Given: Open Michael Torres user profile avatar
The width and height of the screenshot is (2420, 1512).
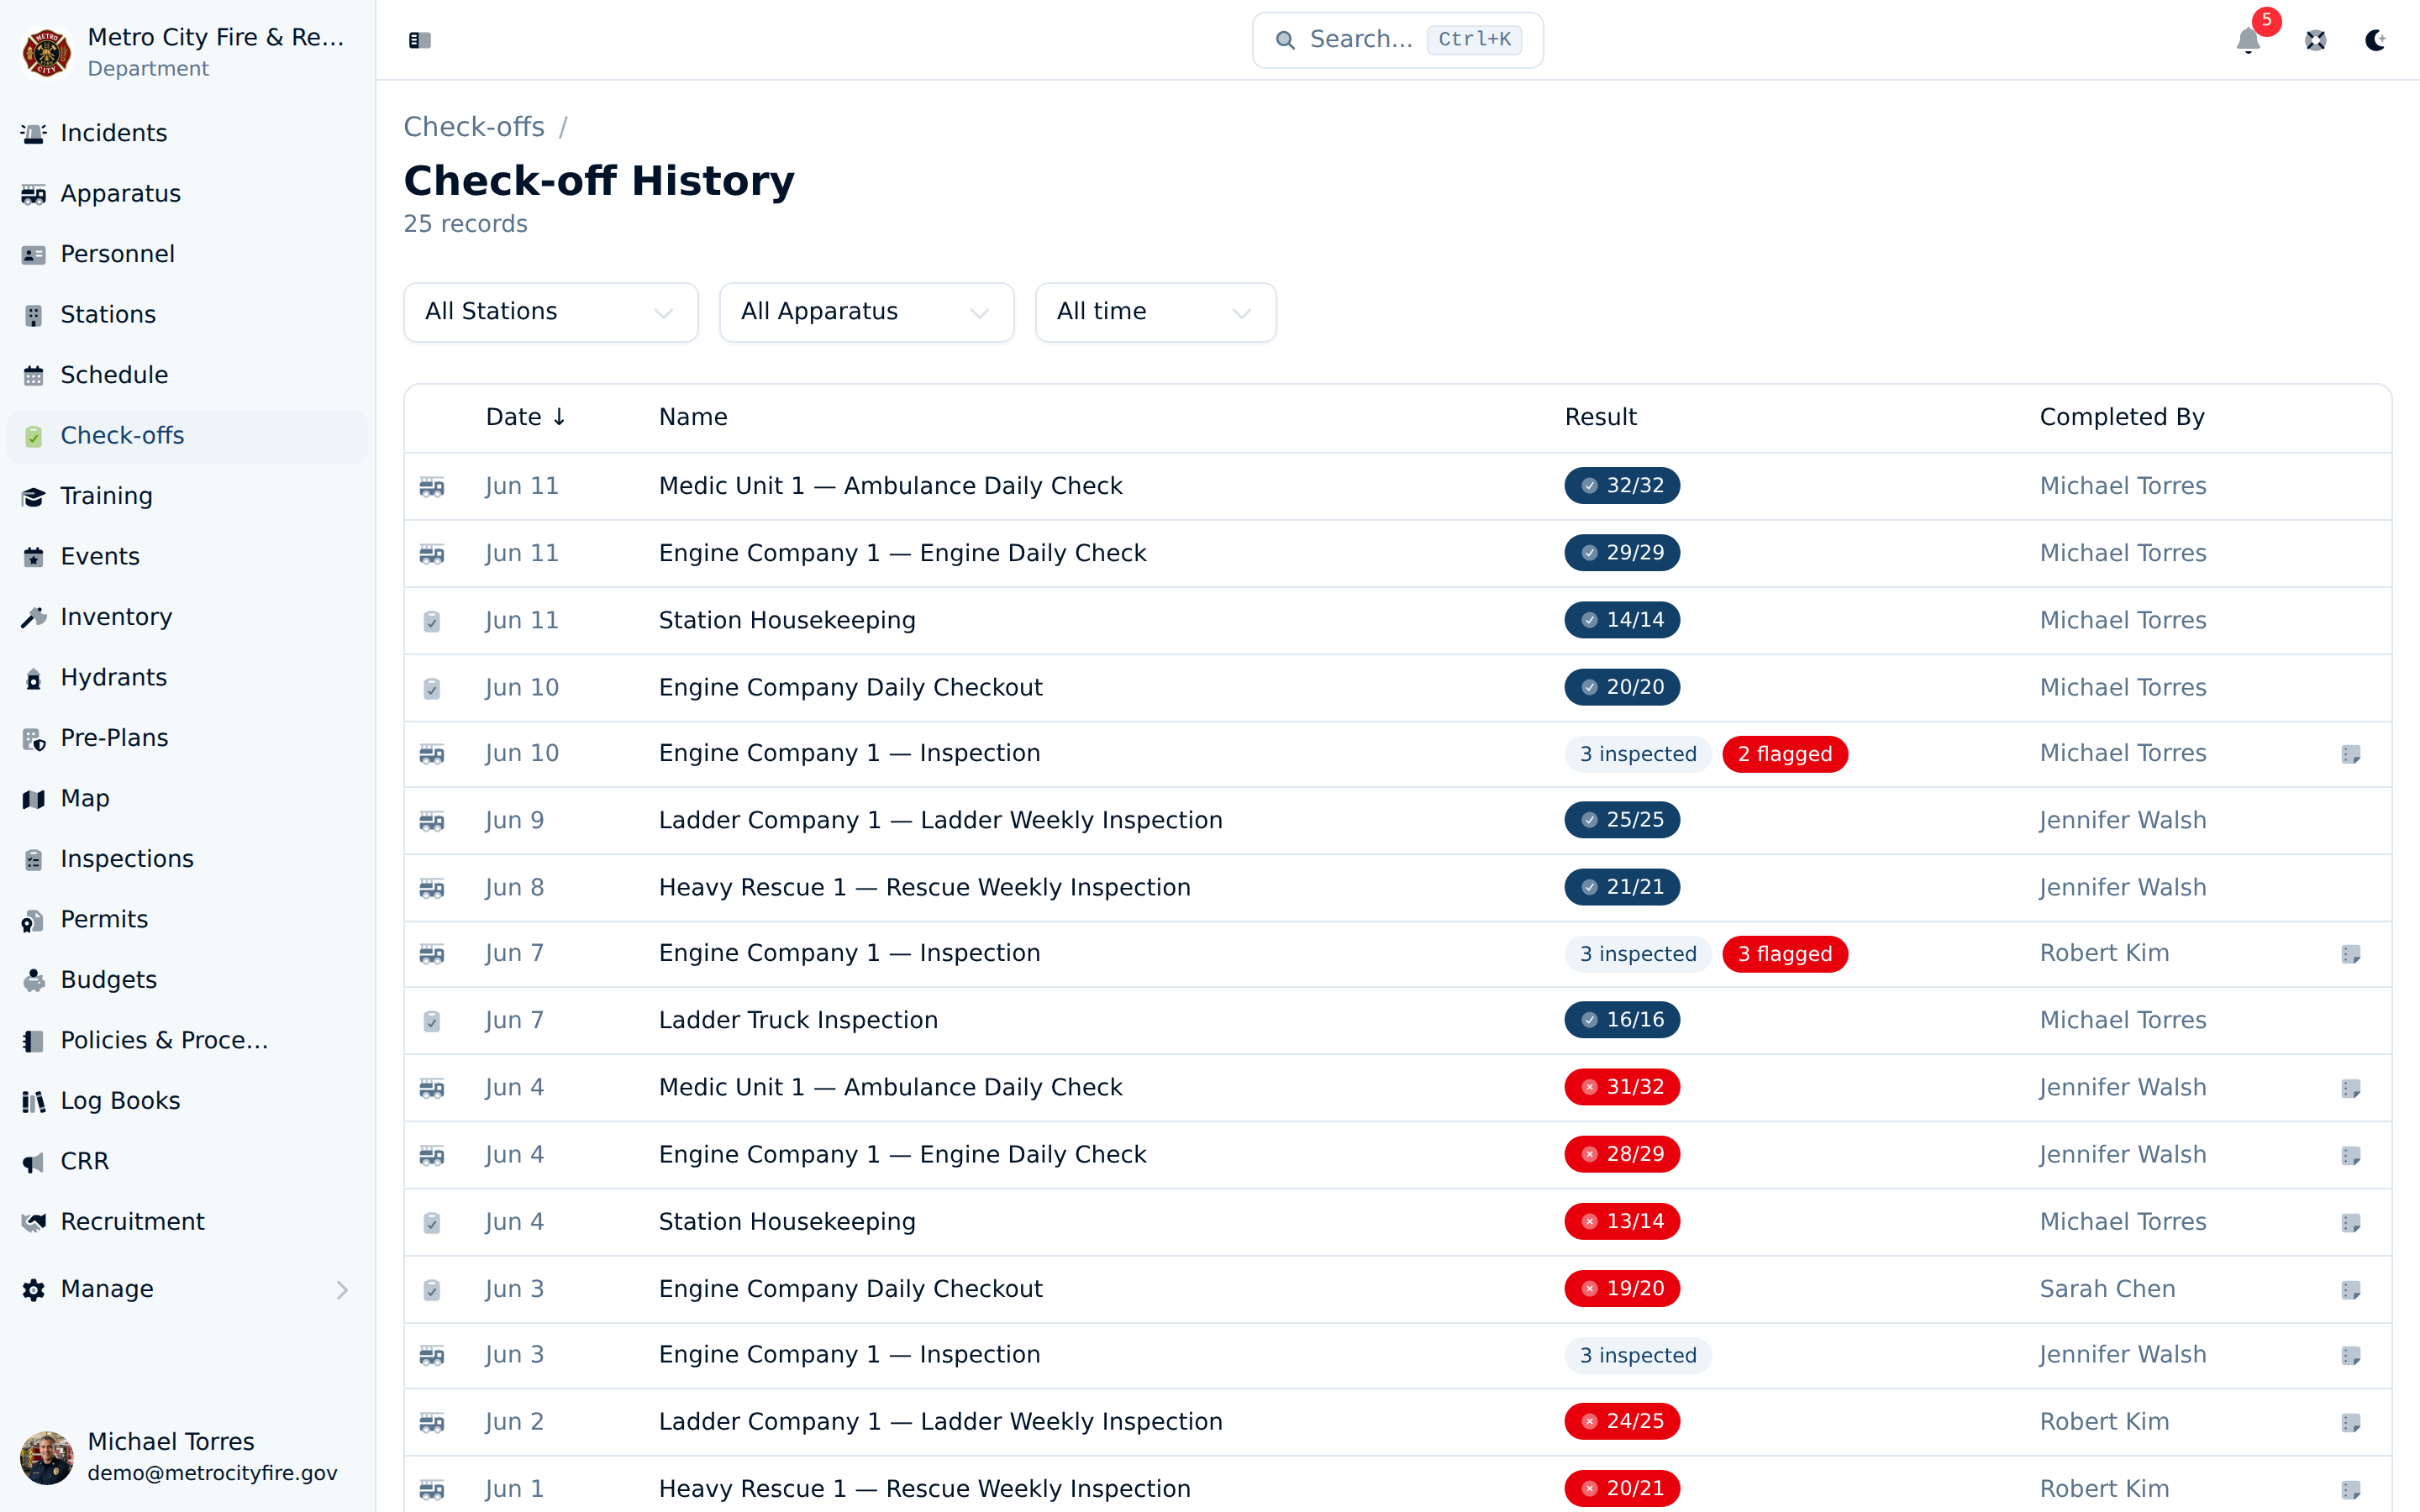Looking at the screenshot, I should (46, 1457).
